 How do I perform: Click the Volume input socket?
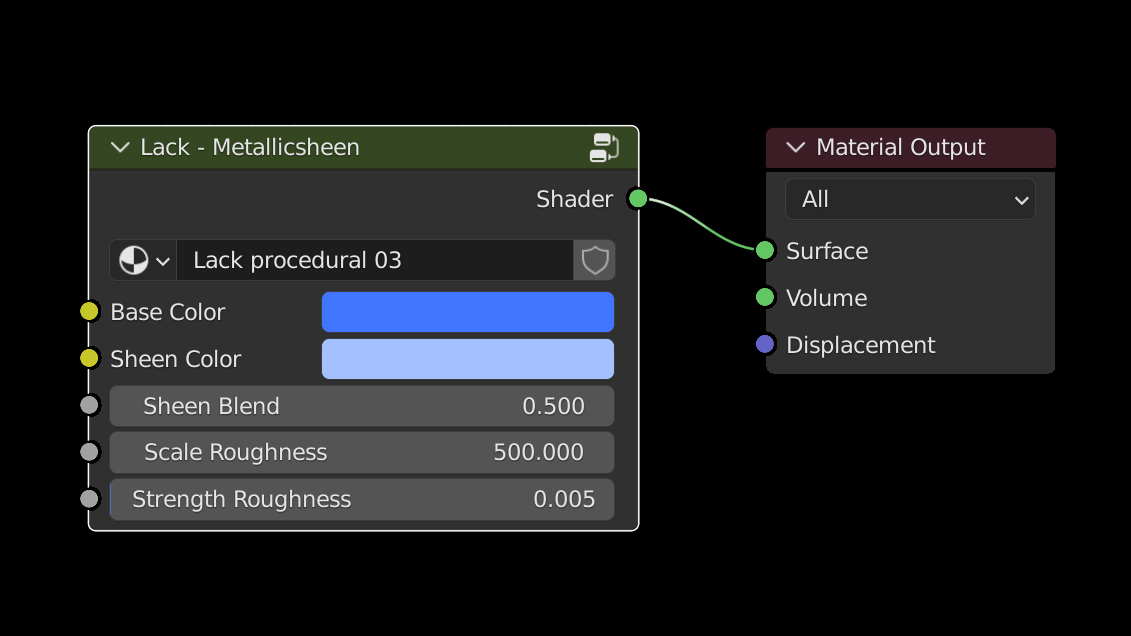pyautogui.click(x=765, y=297)
